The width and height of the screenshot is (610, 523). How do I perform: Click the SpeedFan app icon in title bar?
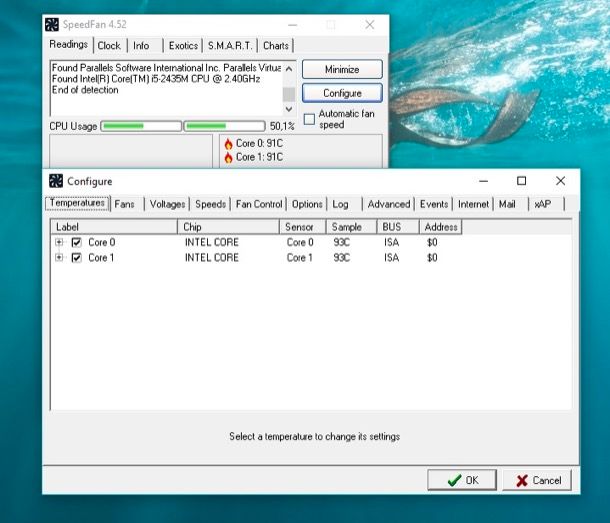point(52,25)
